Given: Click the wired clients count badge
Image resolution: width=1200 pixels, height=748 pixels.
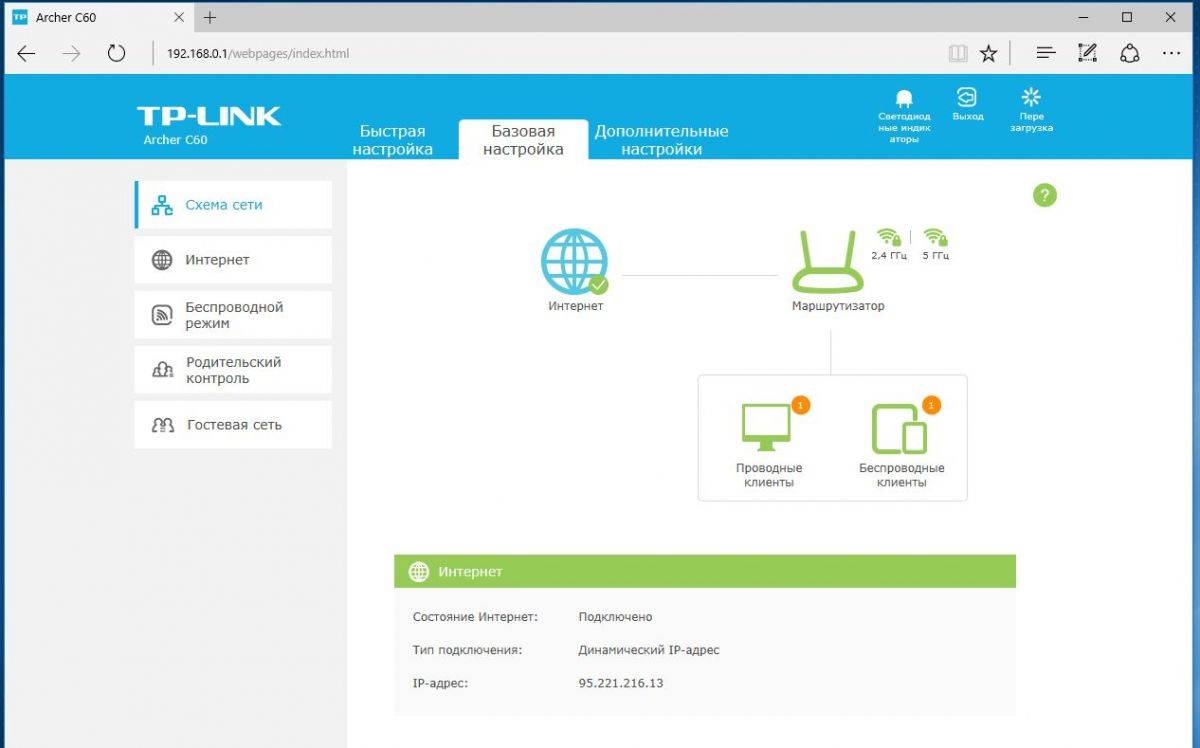Looking at the screenshot, I should (x=801, y=405).
